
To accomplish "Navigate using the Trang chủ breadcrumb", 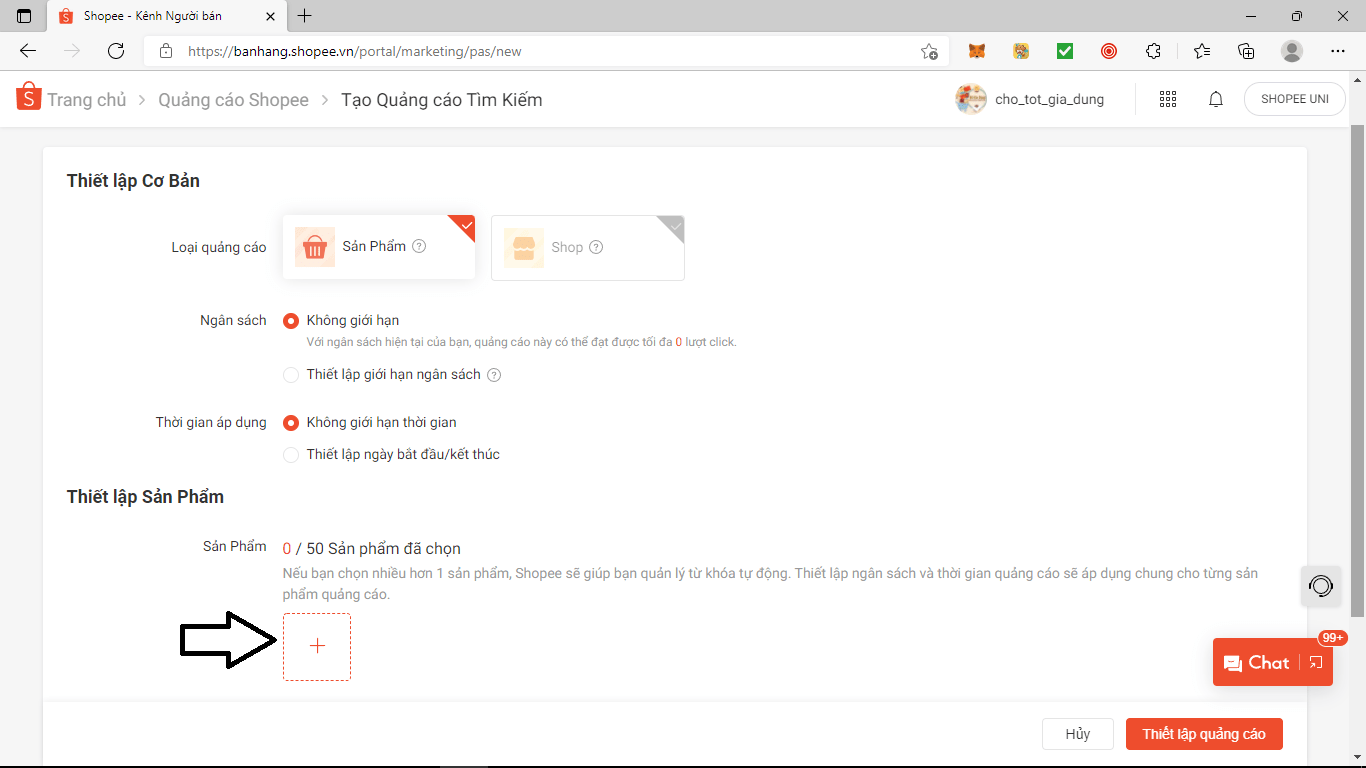I will (89, 99).
